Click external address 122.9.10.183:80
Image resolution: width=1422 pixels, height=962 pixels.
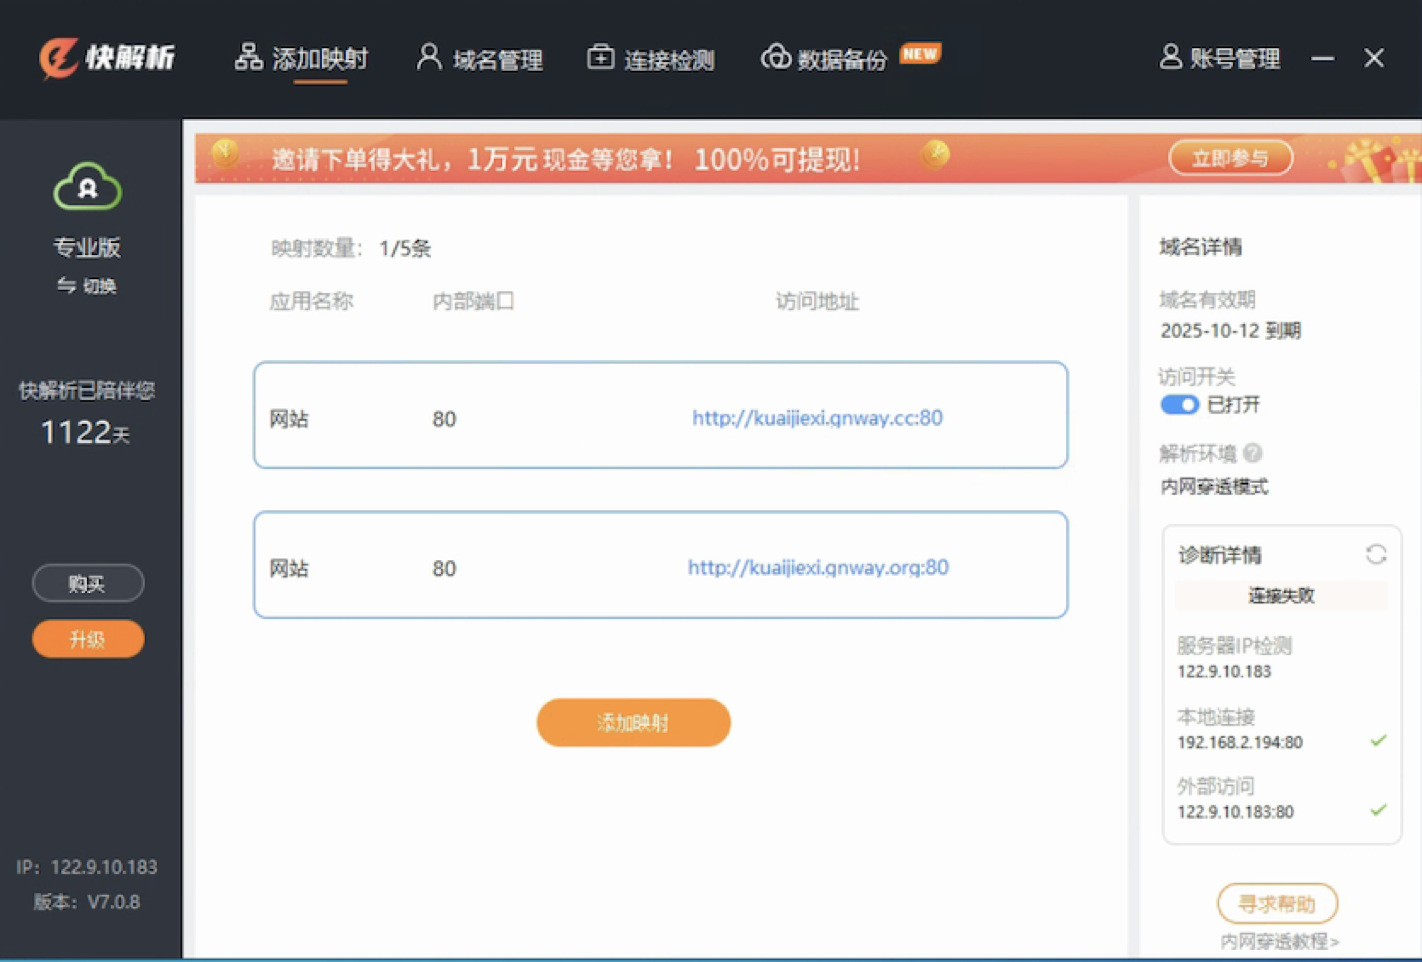[x=1235, y=812]
